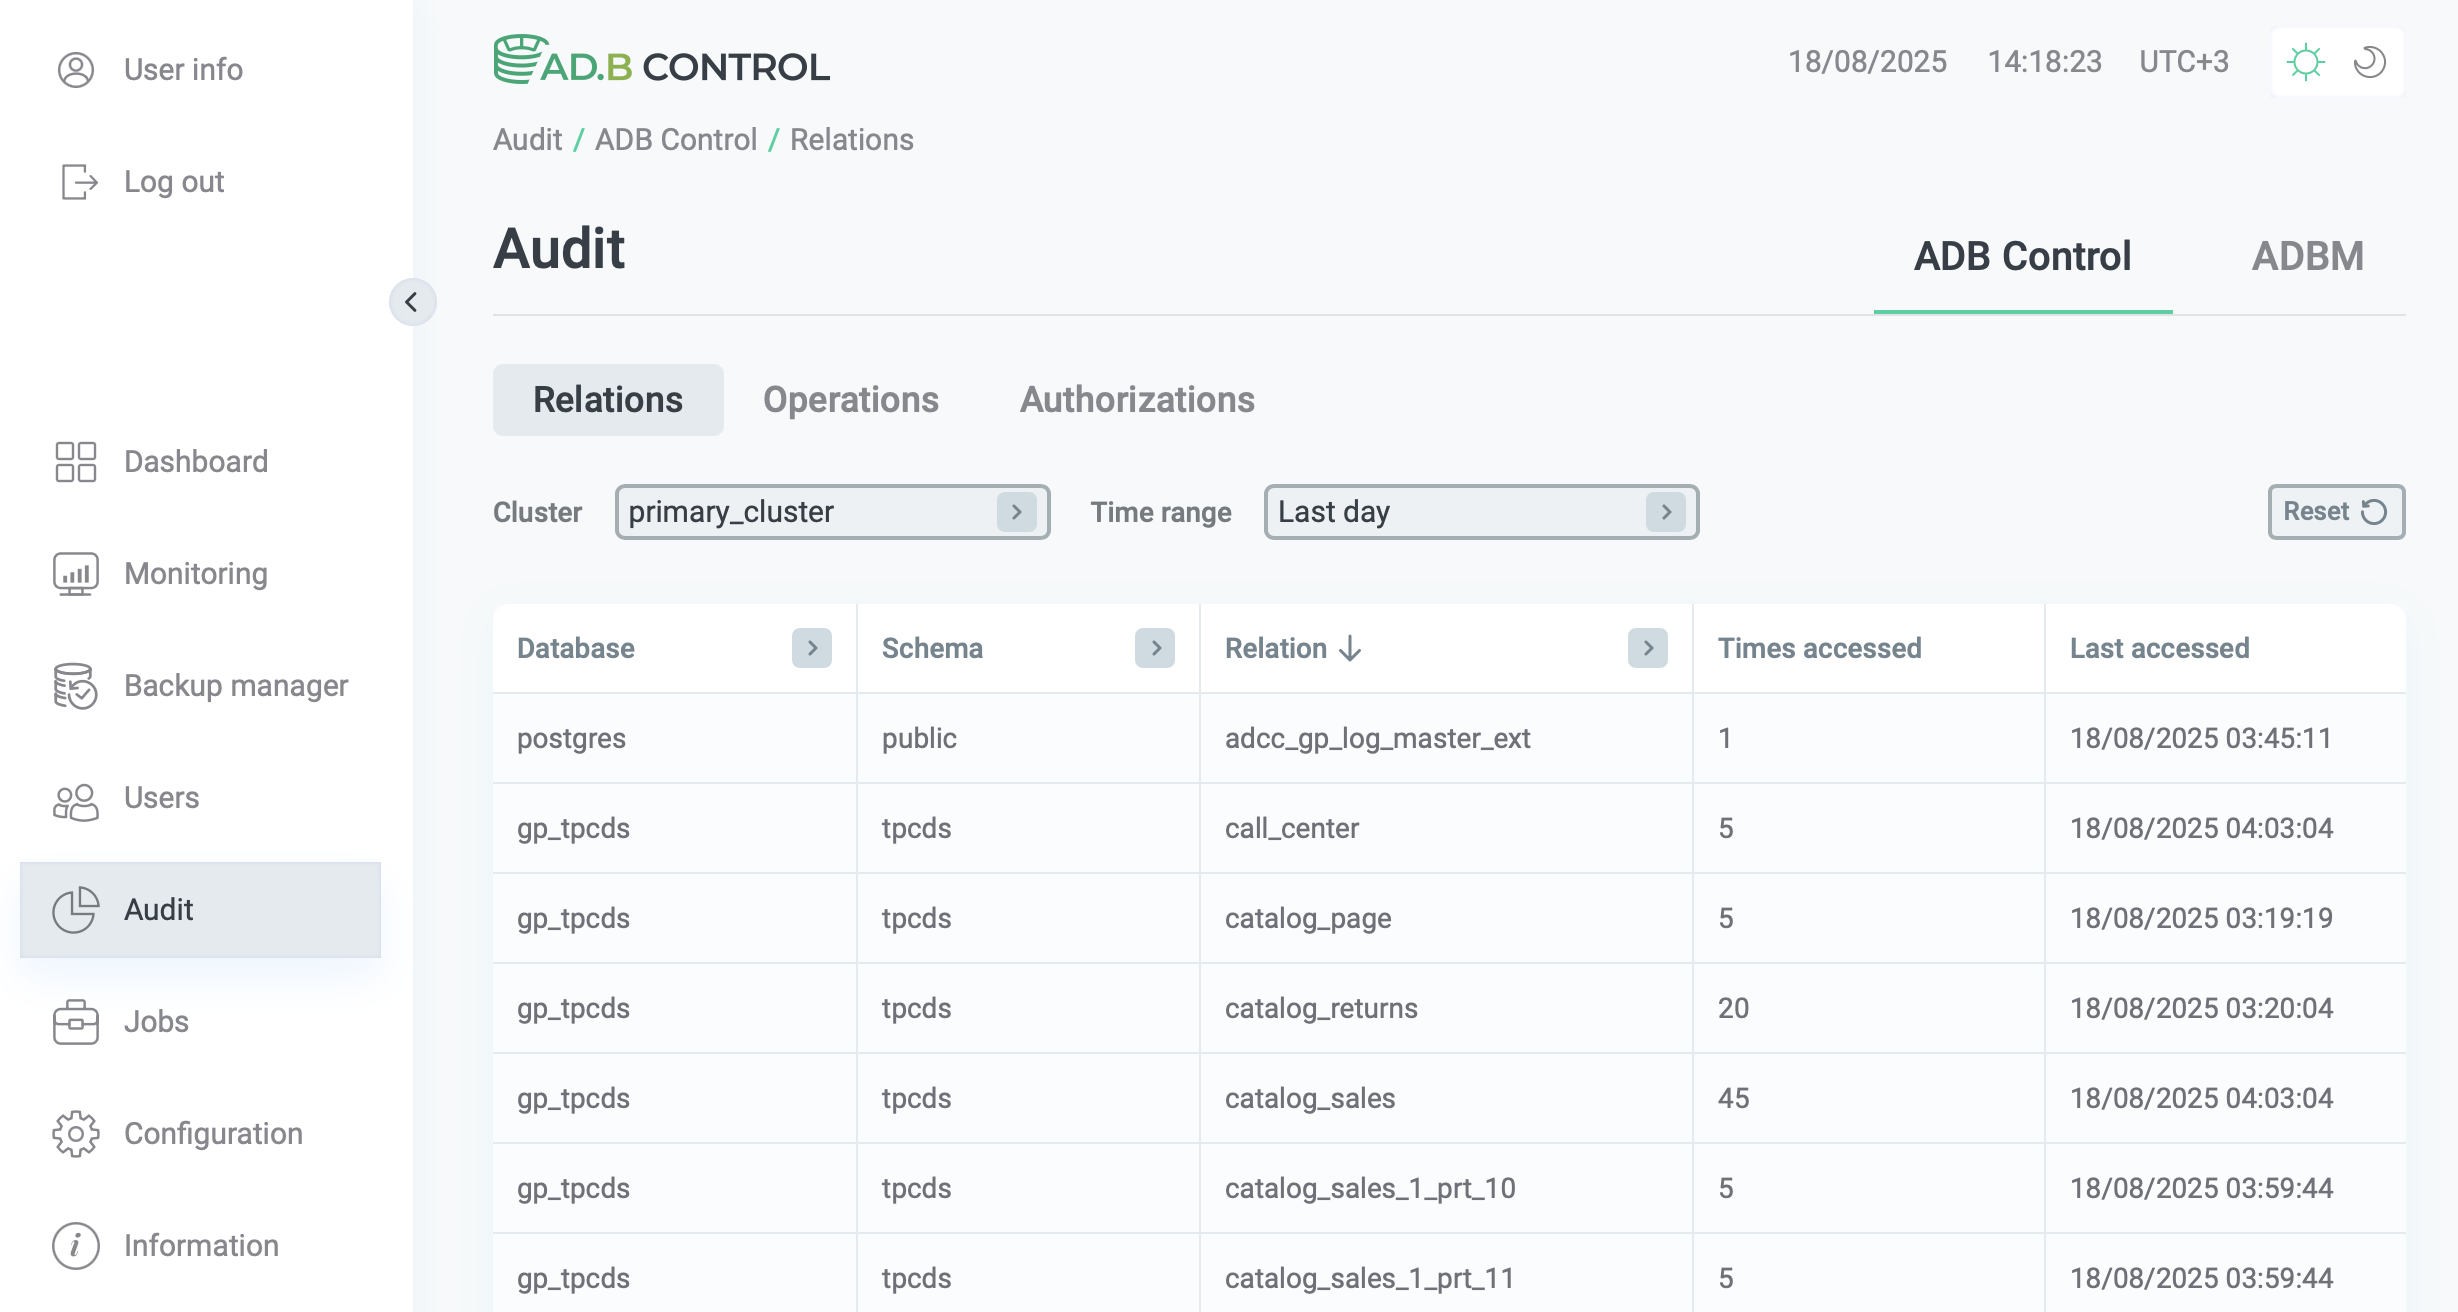Open Dashboard from the sidebar grid icon
Screen dimensions: 2458x1312
point(76,462)
